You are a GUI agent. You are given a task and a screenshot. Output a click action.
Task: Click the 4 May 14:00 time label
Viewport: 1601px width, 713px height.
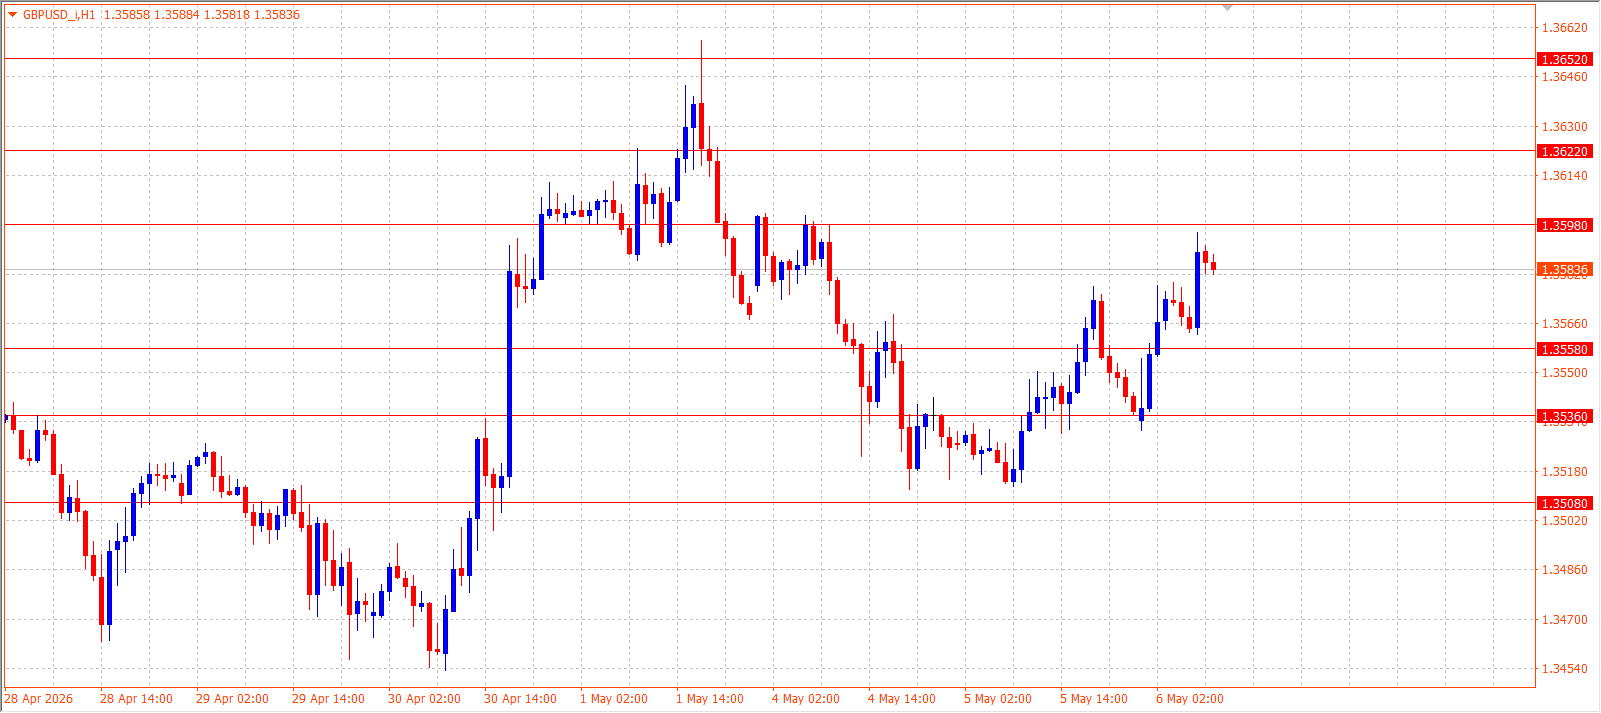coord(902,699)
